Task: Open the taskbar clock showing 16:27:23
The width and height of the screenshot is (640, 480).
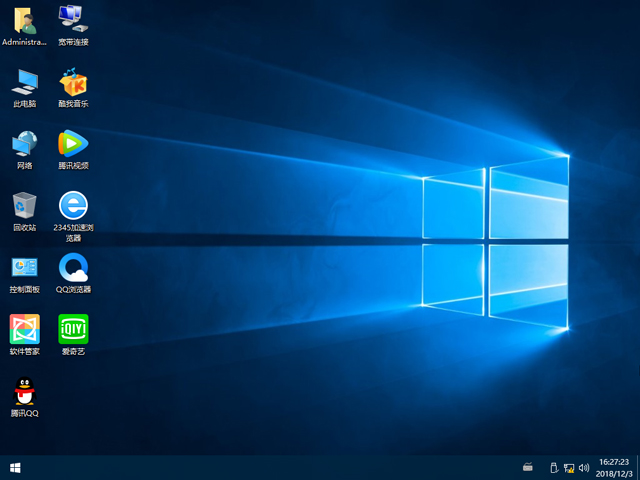Action: (612, 467)
